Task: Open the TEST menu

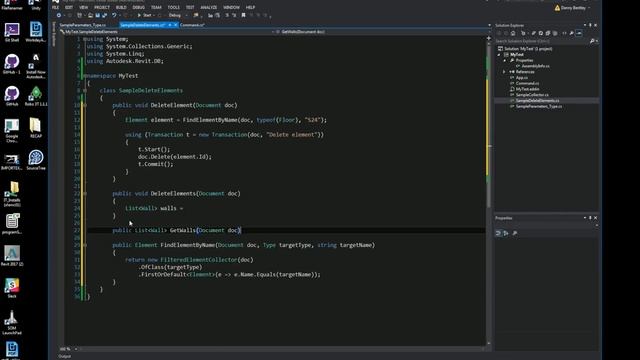Action: 190,7
